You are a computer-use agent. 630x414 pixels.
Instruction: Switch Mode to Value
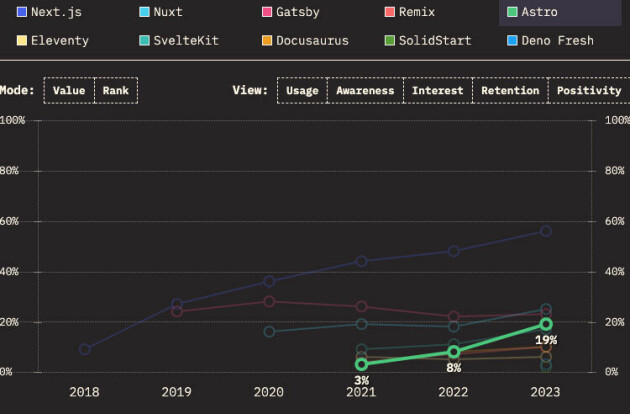69,90
